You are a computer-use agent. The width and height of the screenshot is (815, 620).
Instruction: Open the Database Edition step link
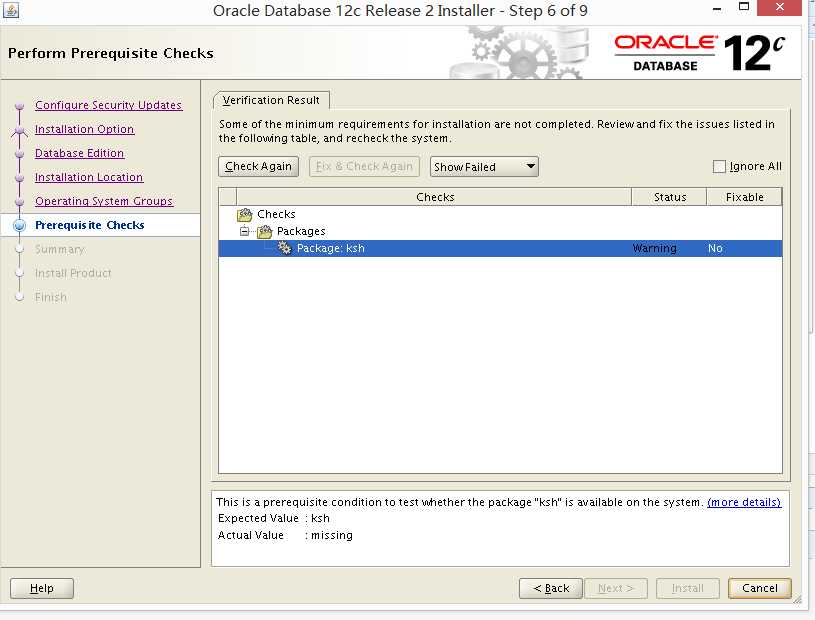[80, 153]
